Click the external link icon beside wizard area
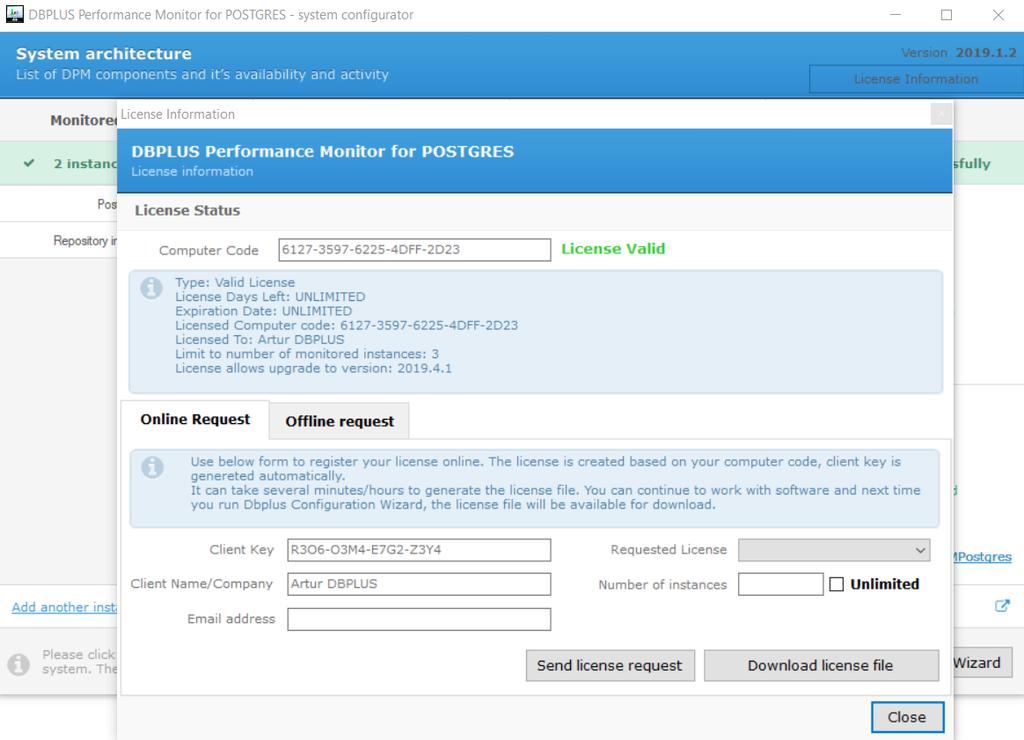 pyautogui.click(x=1002, y=606)
